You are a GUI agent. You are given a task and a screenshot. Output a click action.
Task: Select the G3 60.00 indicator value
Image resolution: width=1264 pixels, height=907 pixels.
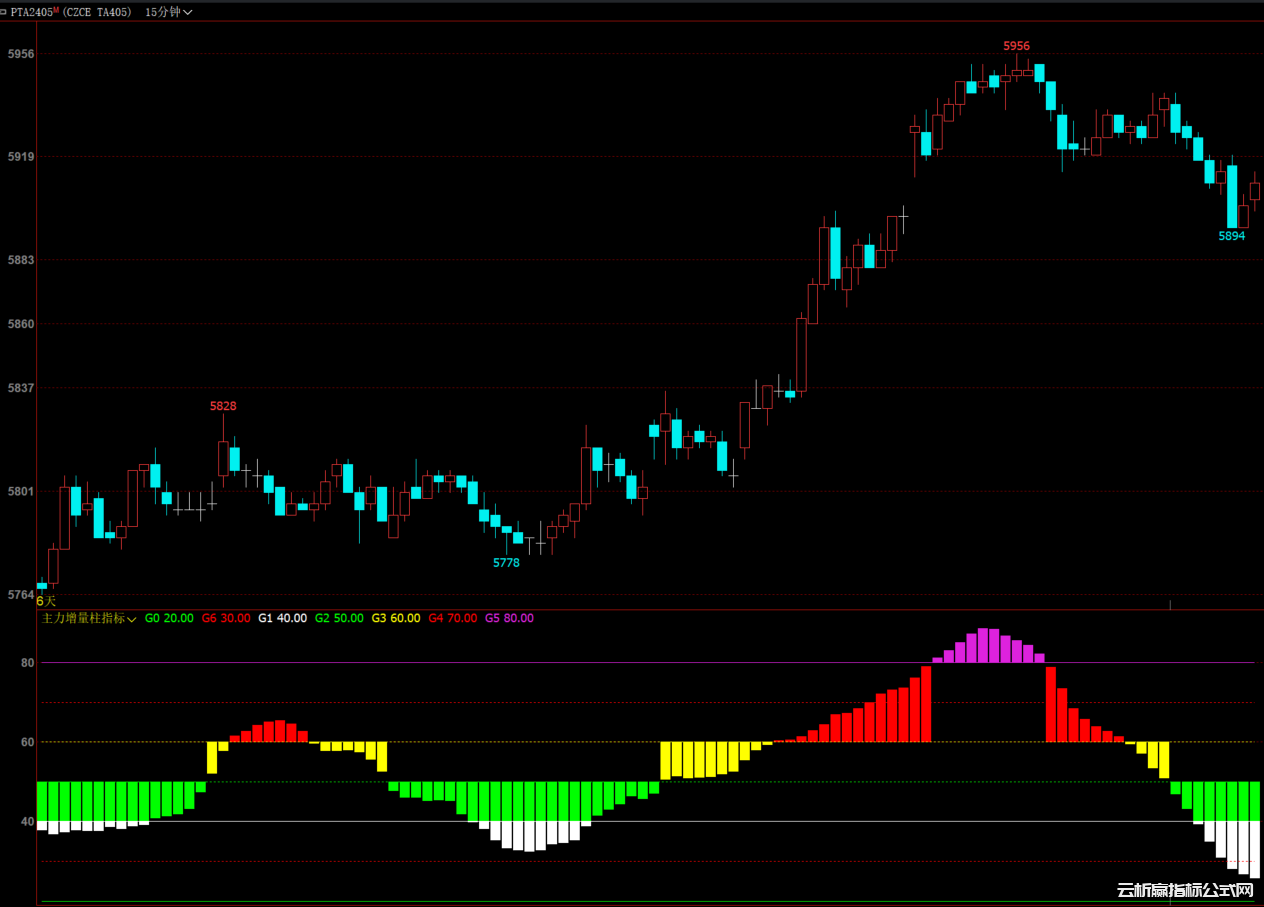coord(396,618)
